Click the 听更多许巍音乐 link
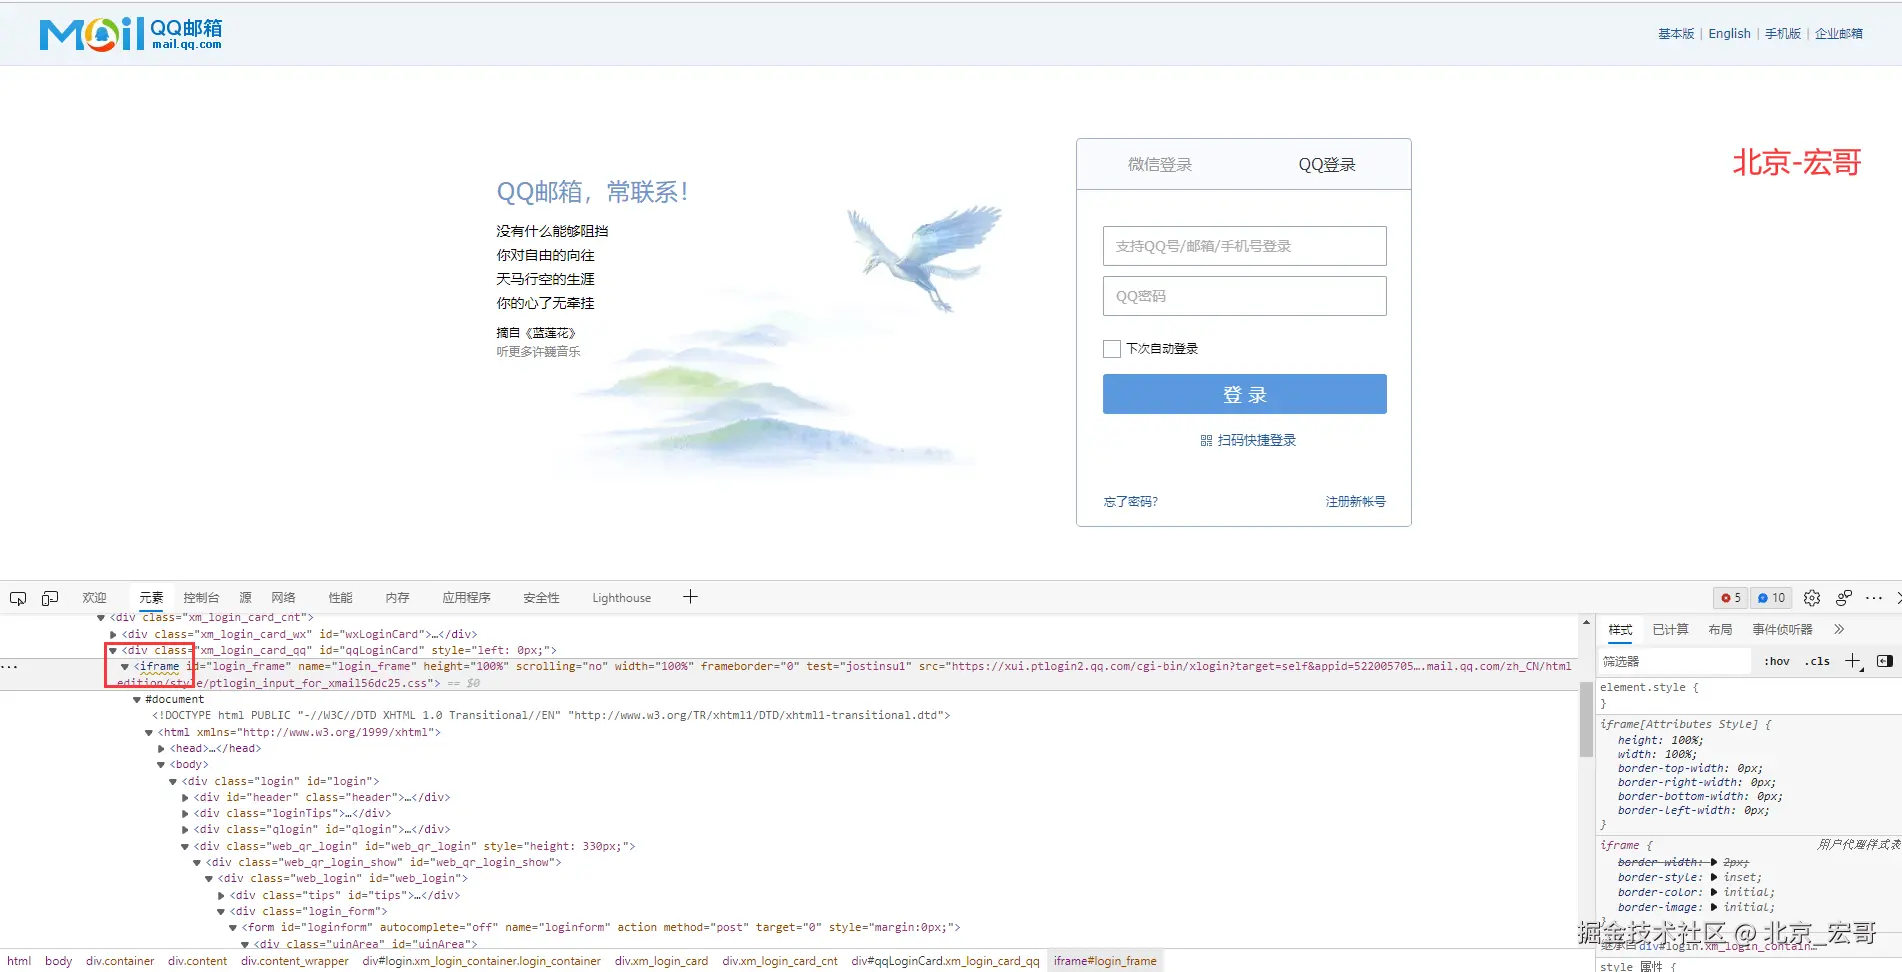The width and height of the screenshot is (1902, 972). coord(538,352)
